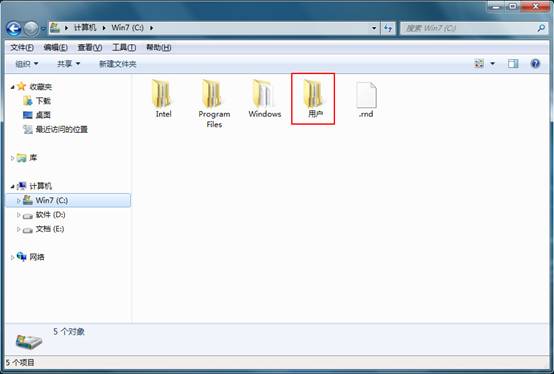Open the 工具(T) menu
Viewport: 554px width, 374px height.
[124, 47]
